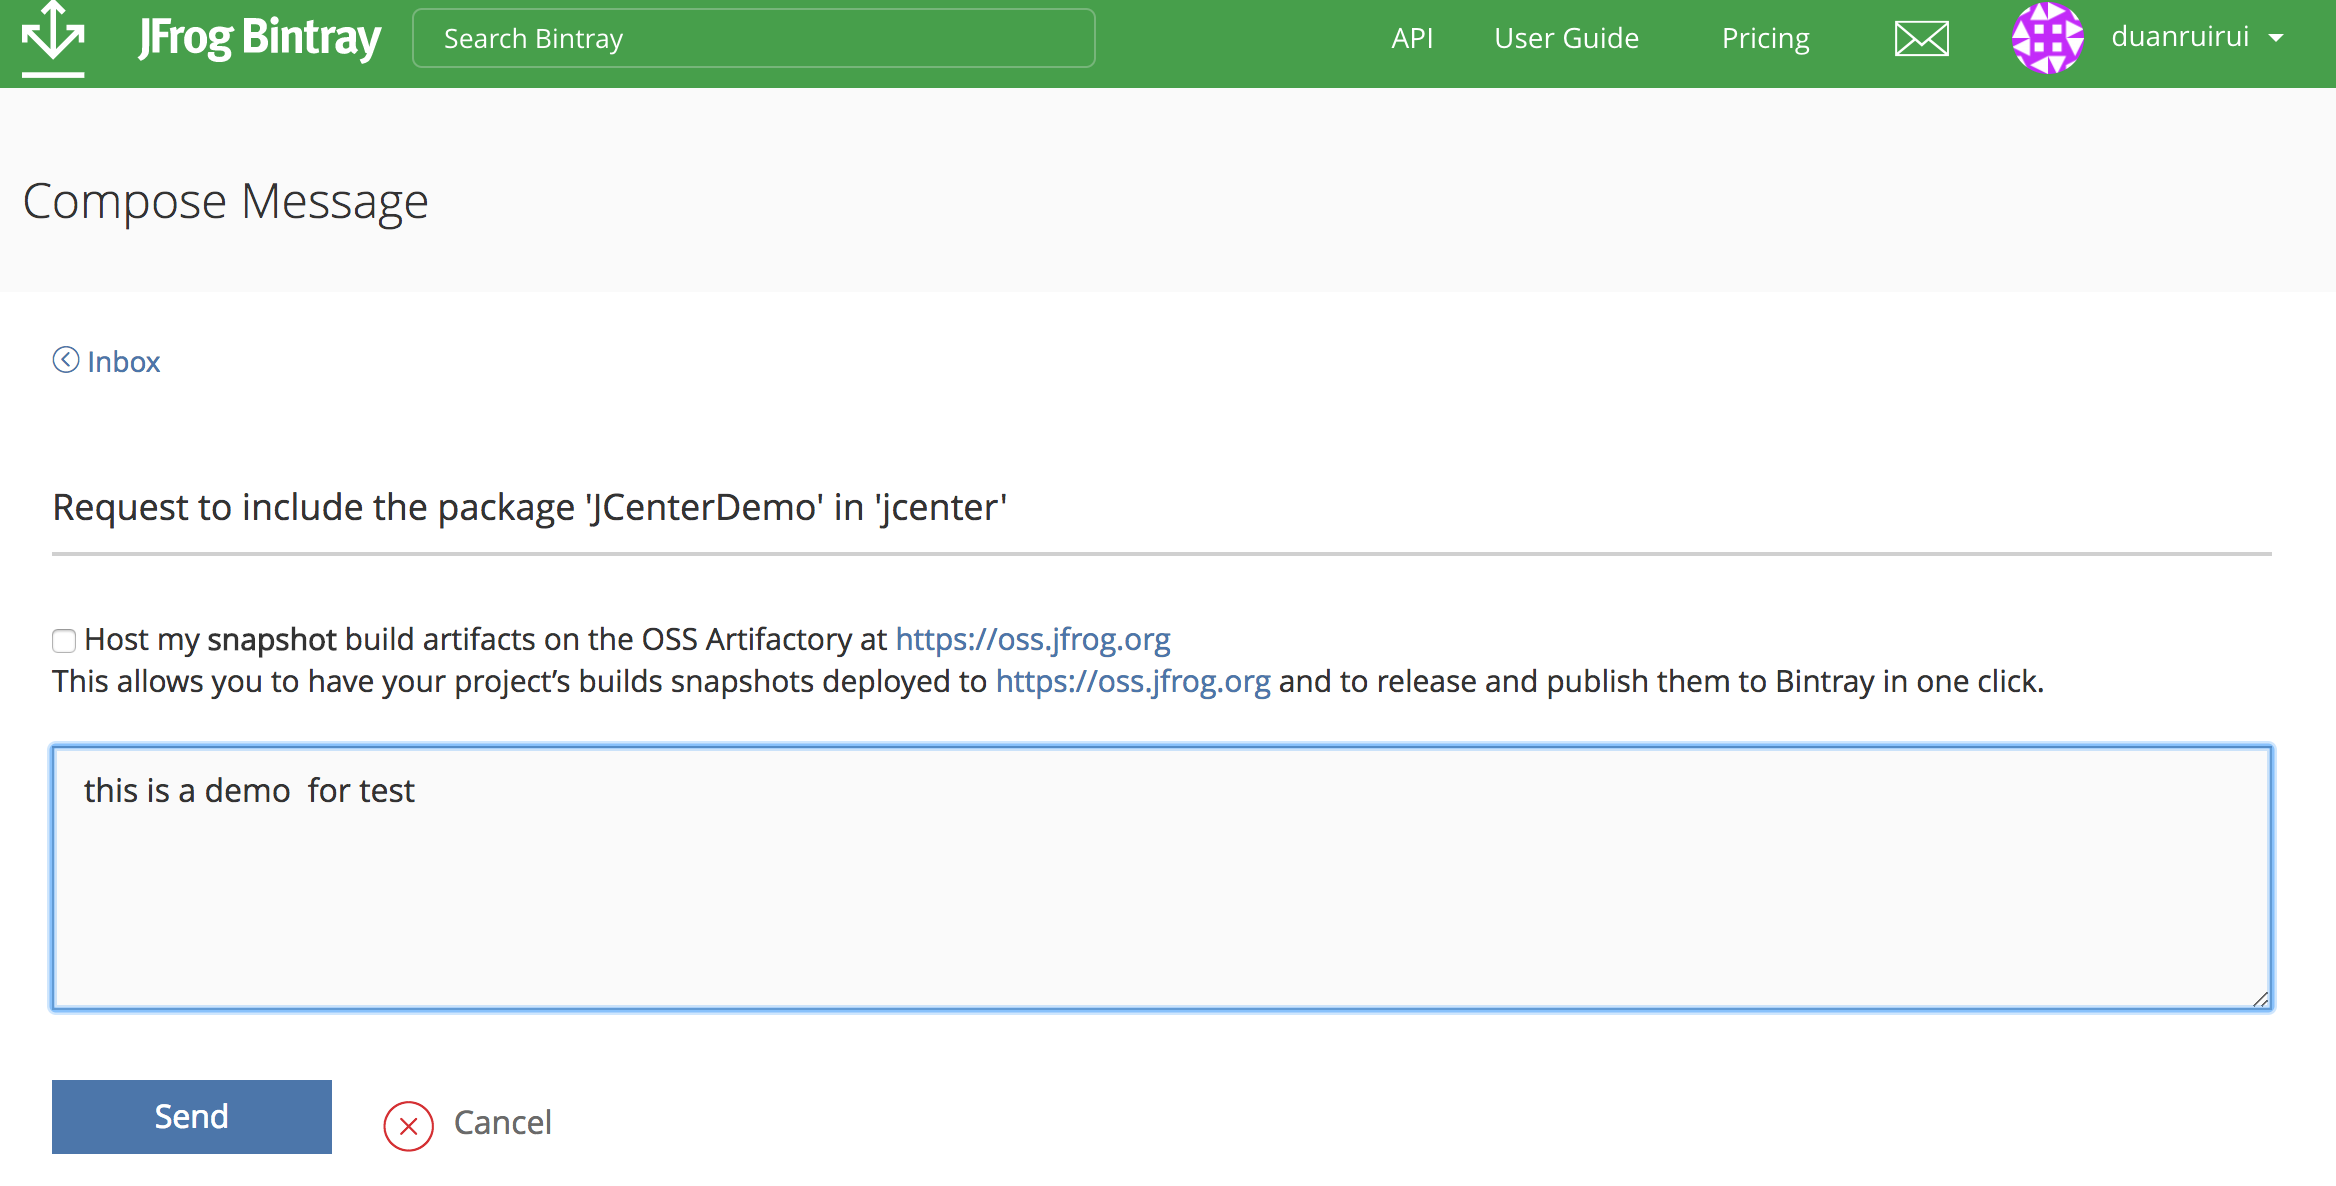Open oss.jfrog.org link in description sentence
The image size is (2336, 1186).
click(1132, 681)
